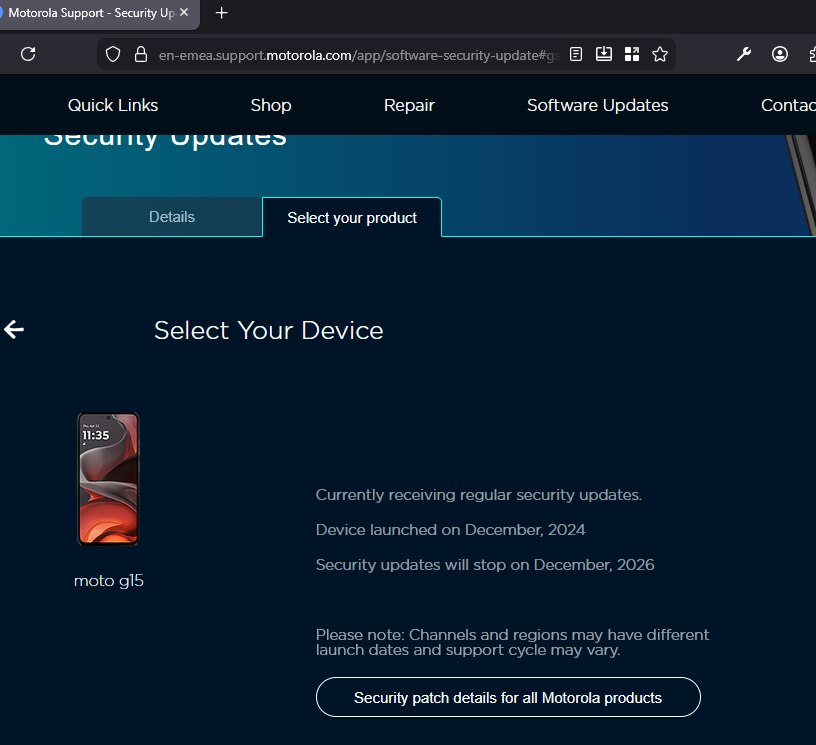Open the Shop menu item
The height and width of the screenshot is (745, 816).
point(271,105)
